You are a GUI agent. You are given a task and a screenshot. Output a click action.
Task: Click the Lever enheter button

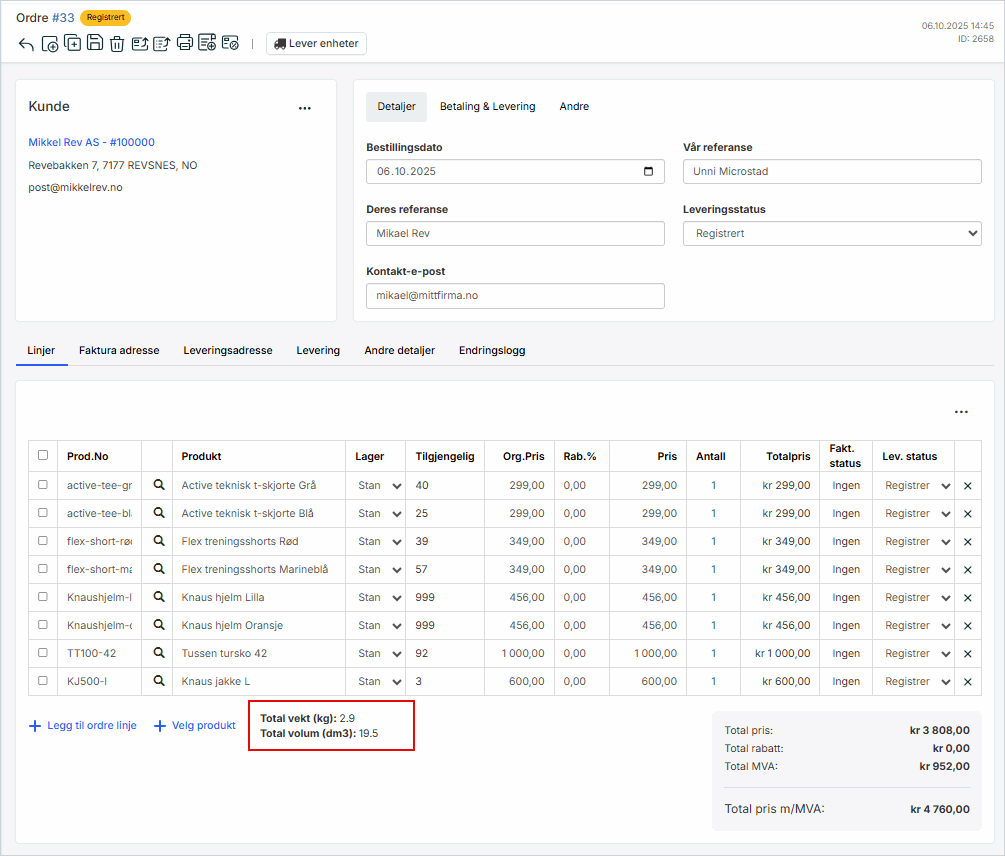(316, 44)
